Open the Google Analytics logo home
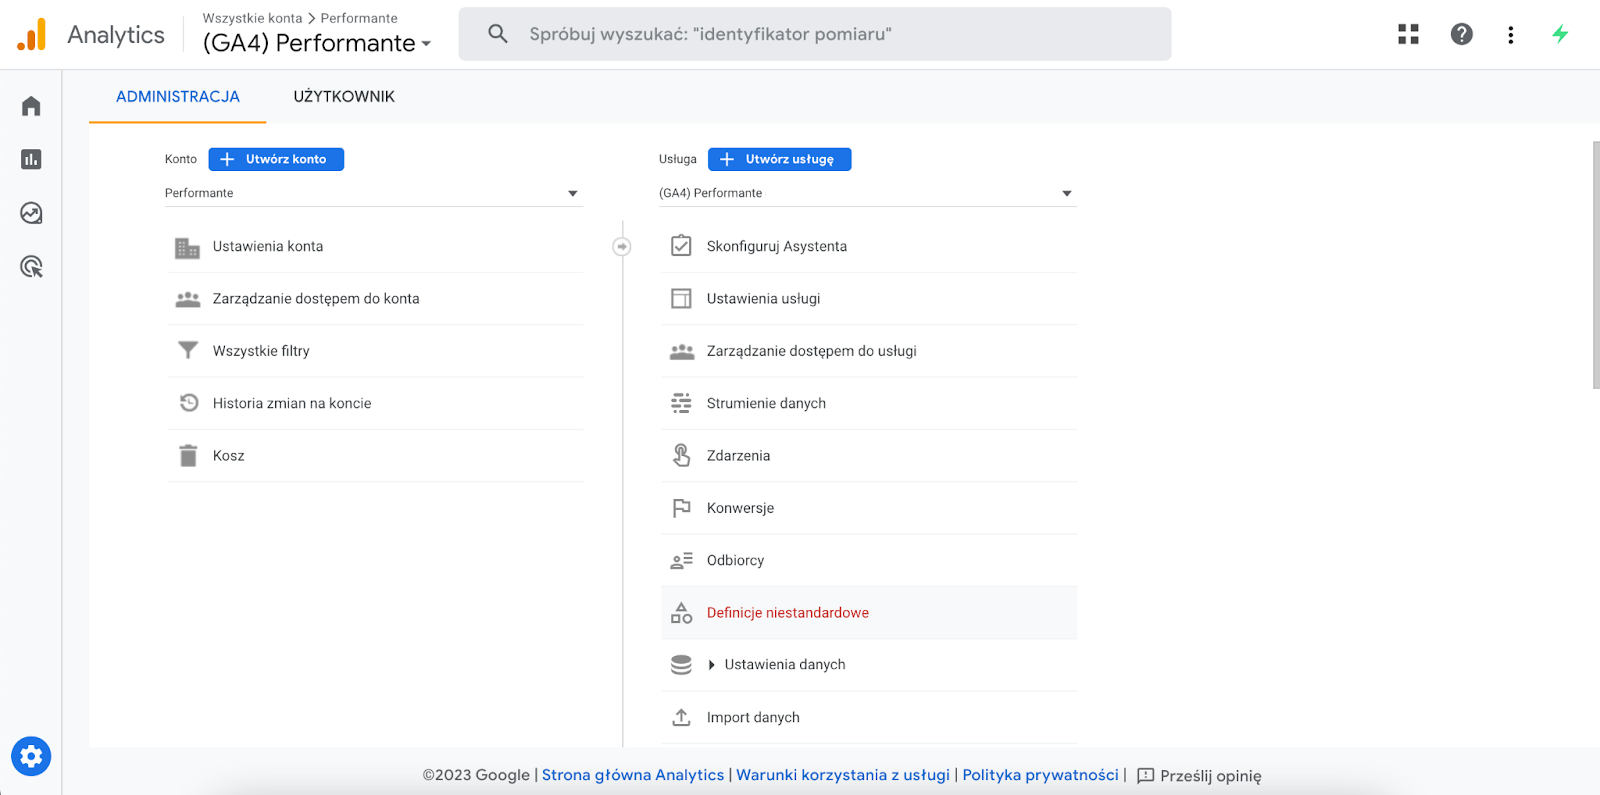Image resolution: width=1600 pixels, height=795 pixels. [x=32, y=34]
